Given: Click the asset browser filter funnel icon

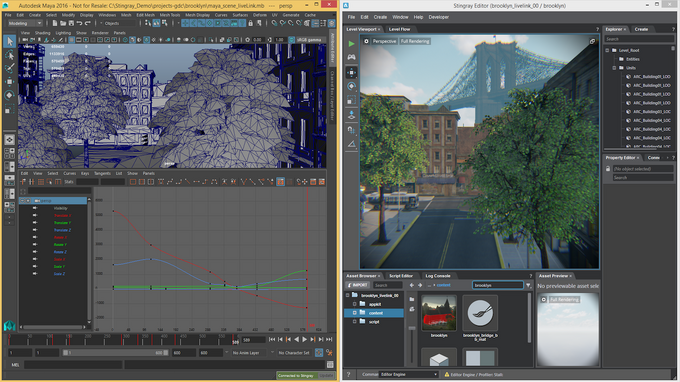Looking at the screenshot, I should (528, 285).
